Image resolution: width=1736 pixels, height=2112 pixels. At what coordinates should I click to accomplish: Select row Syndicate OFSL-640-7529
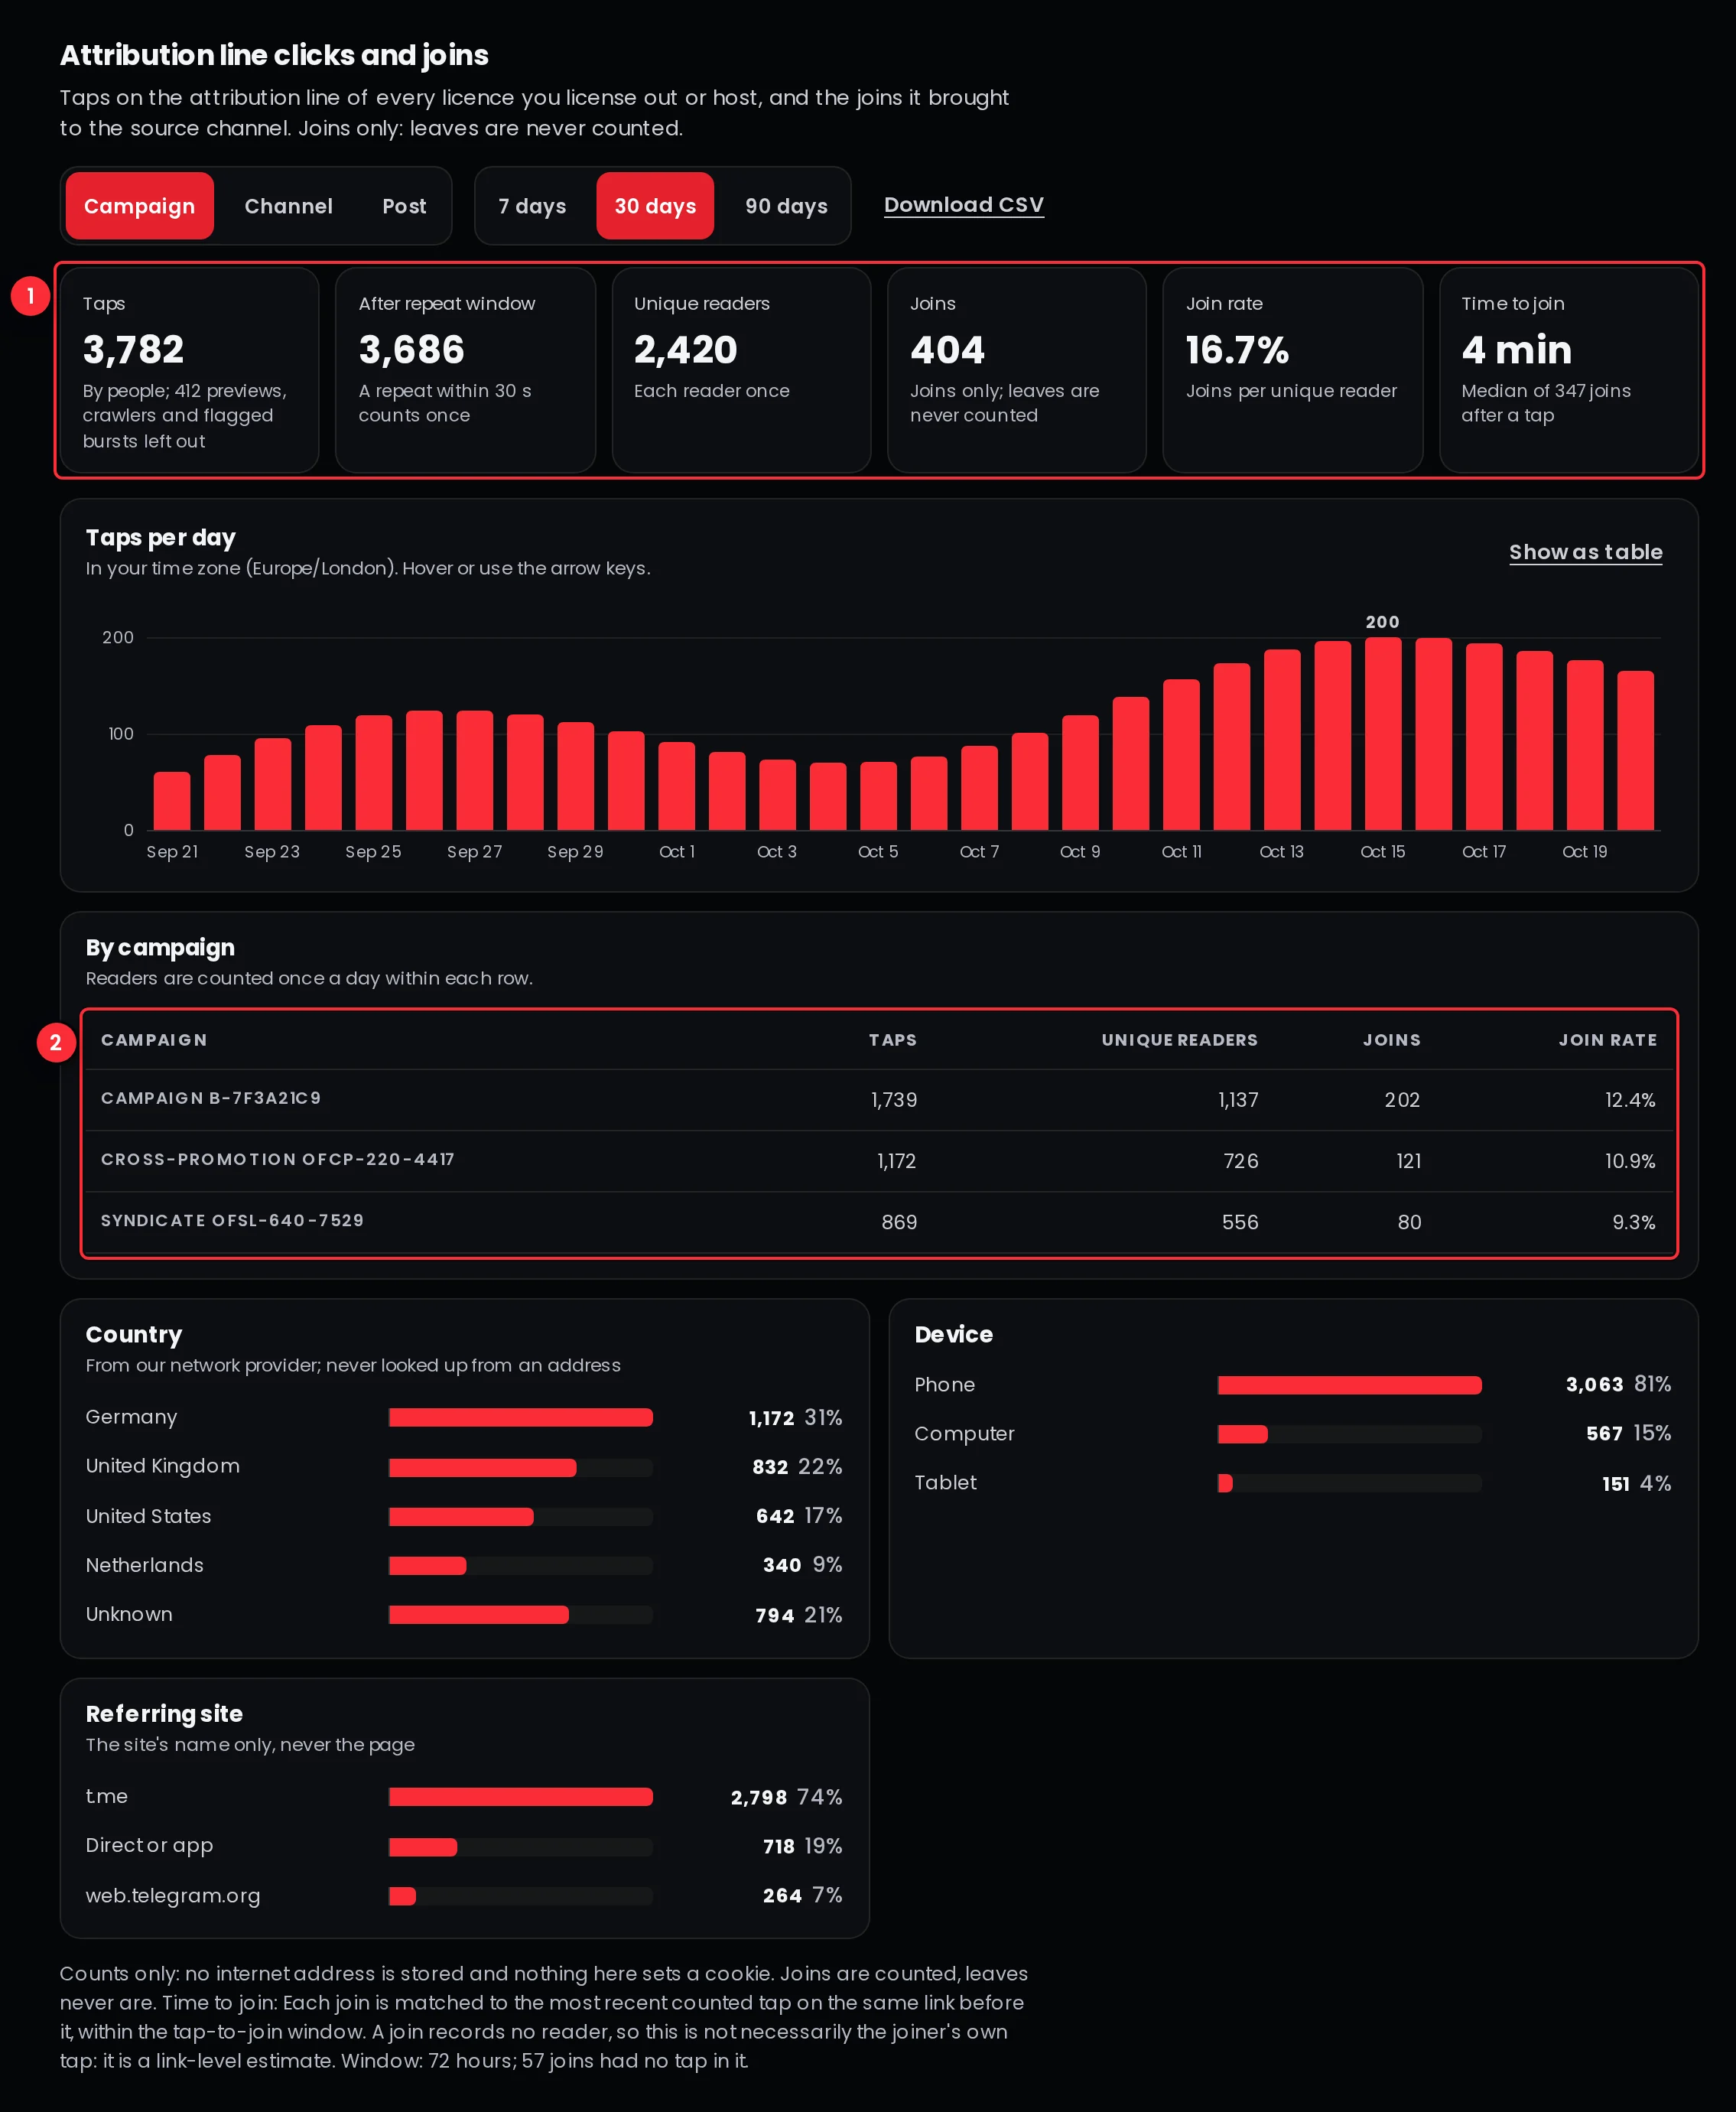879,1222
